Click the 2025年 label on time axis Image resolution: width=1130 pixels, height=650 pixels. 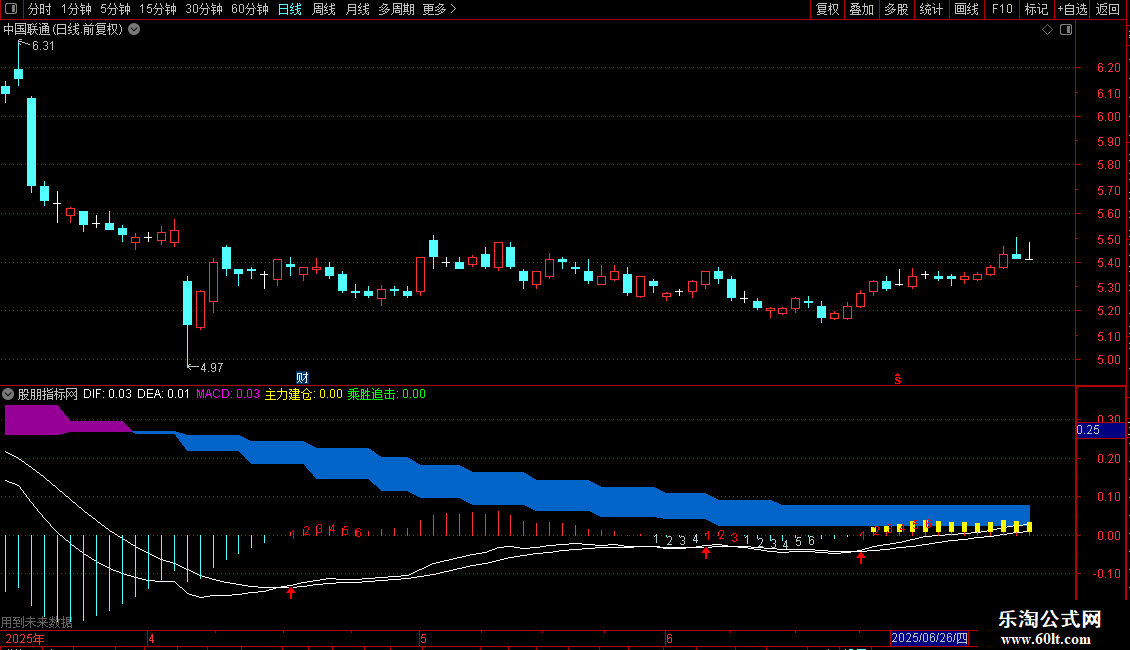25,638
